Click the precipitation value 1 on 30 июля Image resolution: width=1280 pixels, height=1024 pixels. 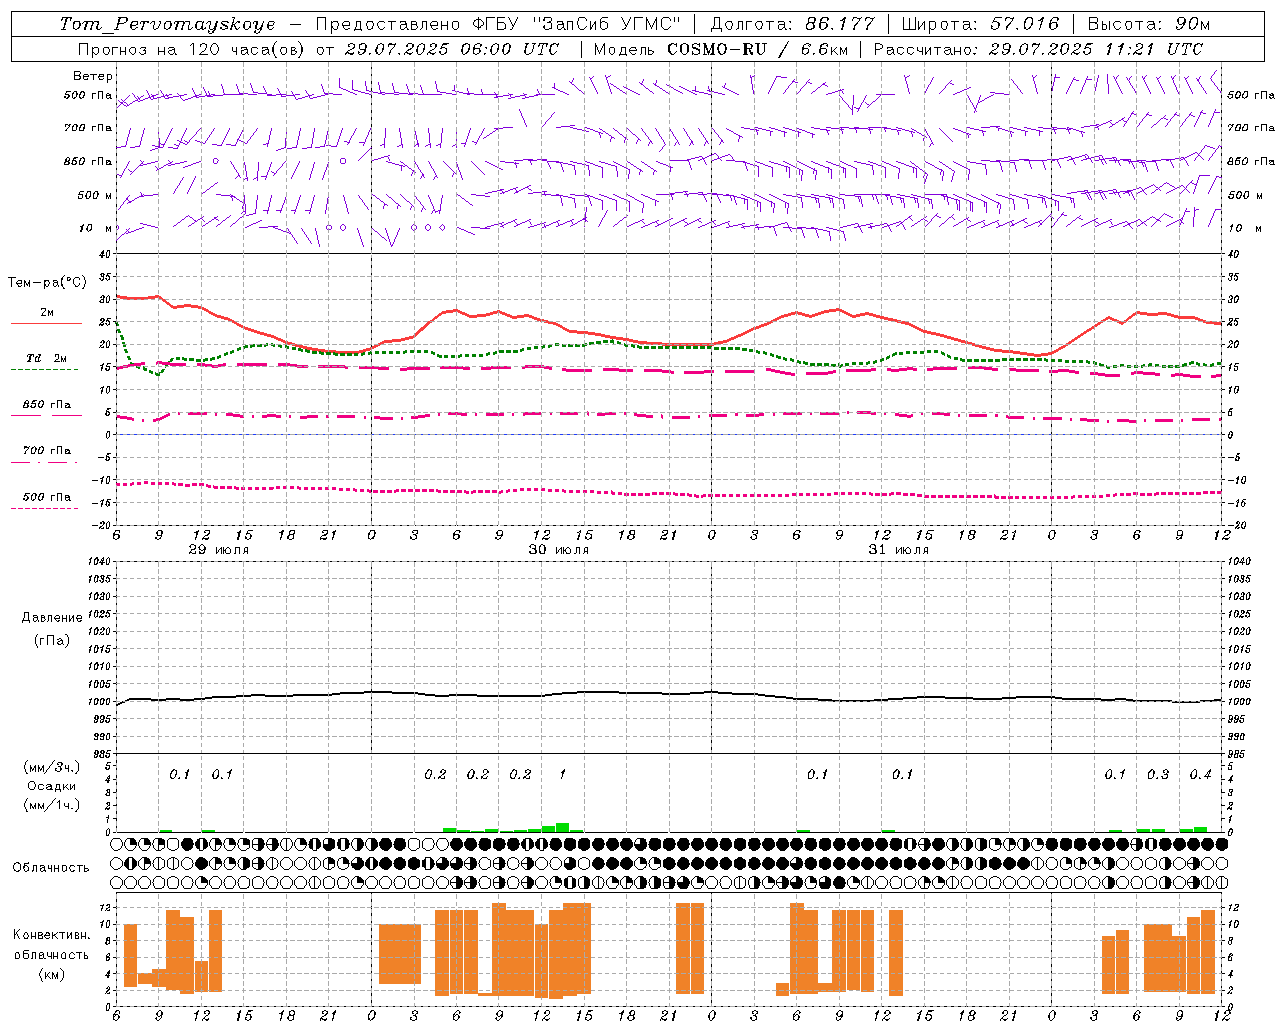tap(562, 775)
